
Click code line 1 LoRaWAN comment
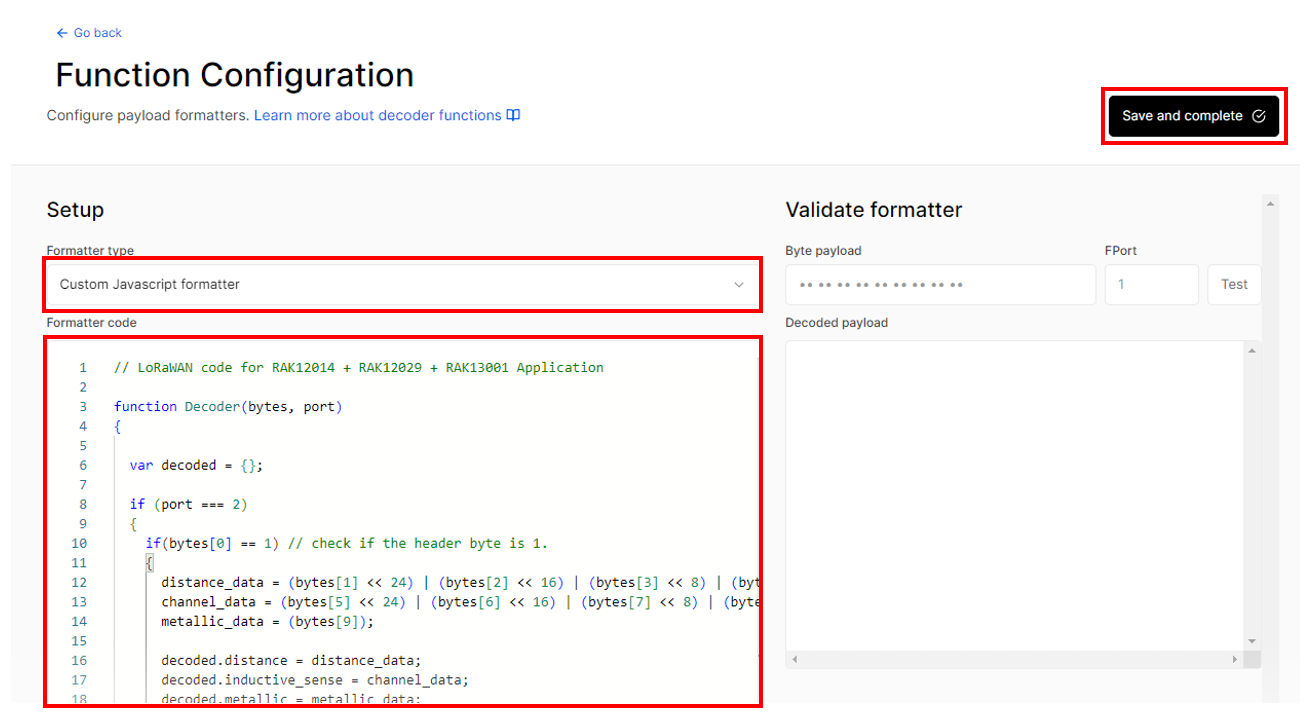359,367
